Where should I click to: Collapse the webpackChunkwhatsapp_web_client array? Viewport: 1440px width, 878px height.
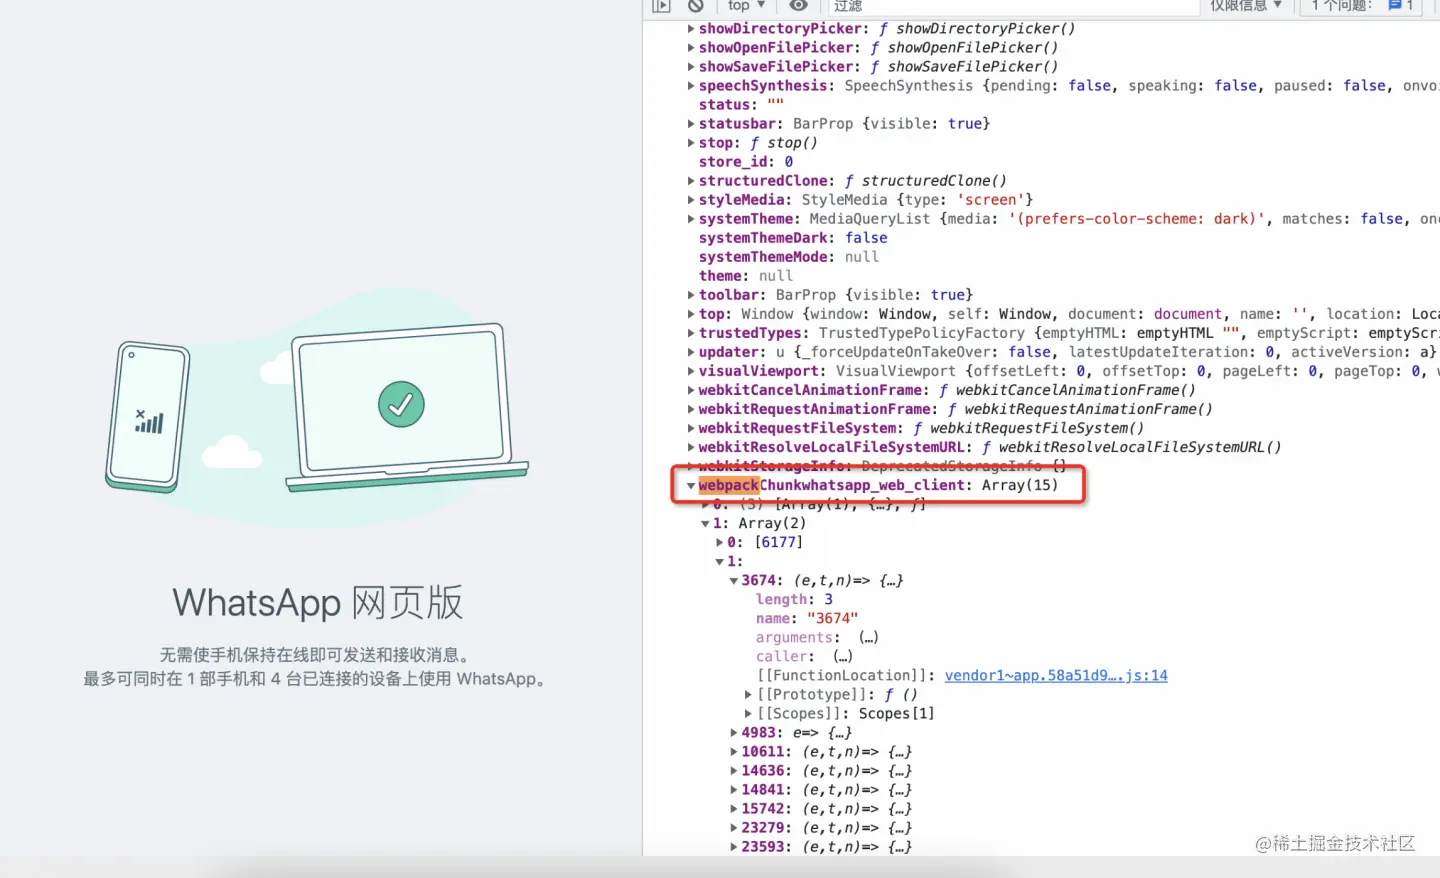coord(691,486)
